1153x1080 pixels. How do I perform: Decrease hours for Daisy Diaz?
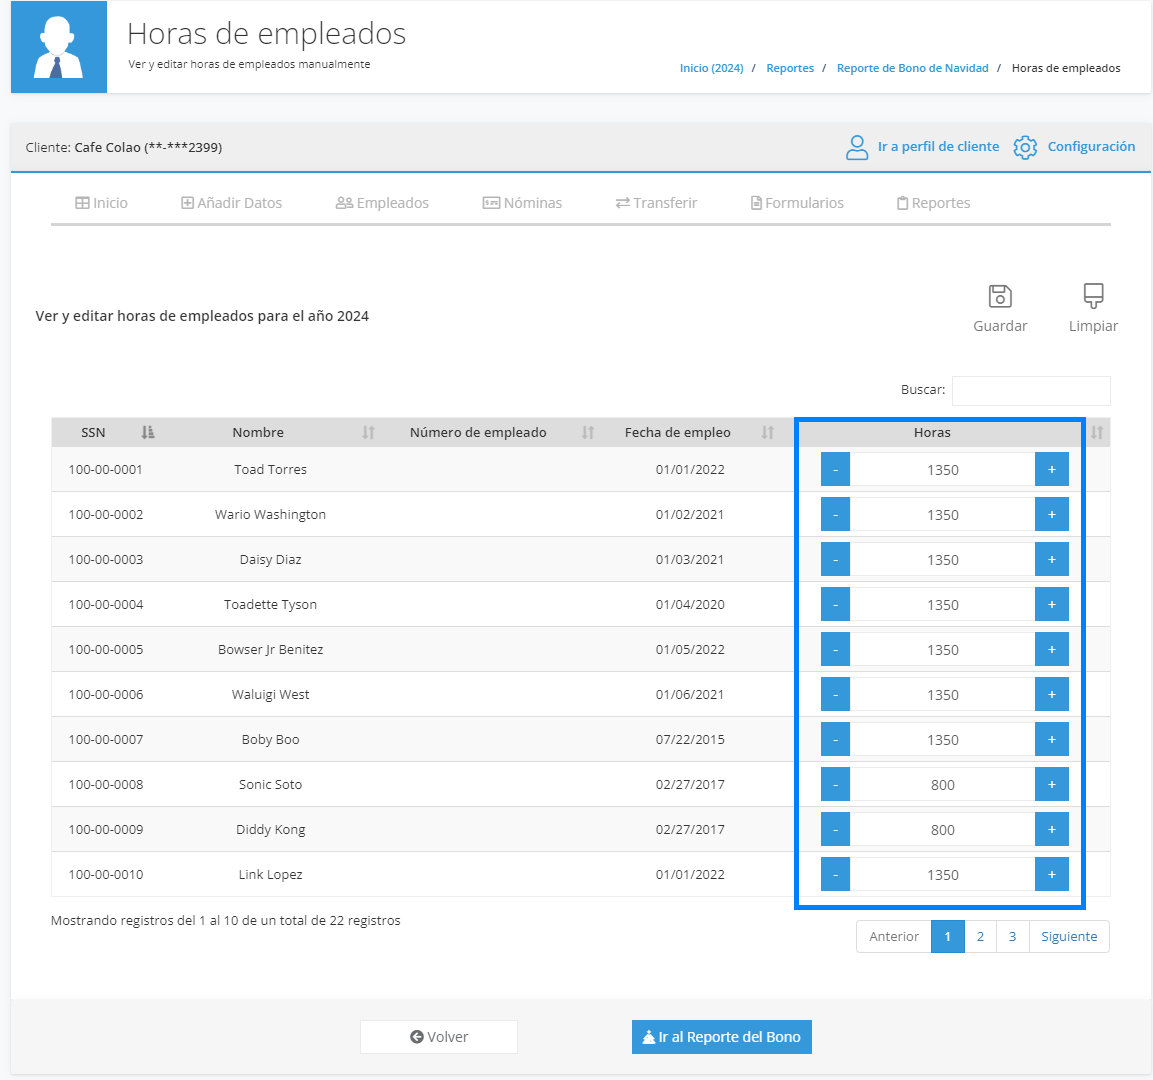(x=835, y=559)
